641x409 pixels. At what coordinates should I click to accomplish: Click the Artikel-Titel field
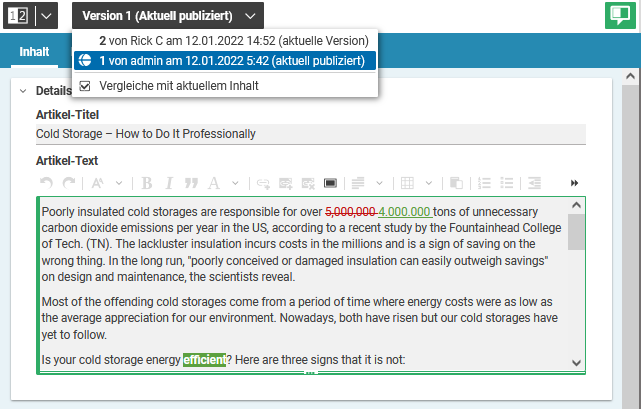(x=310, y=134)
